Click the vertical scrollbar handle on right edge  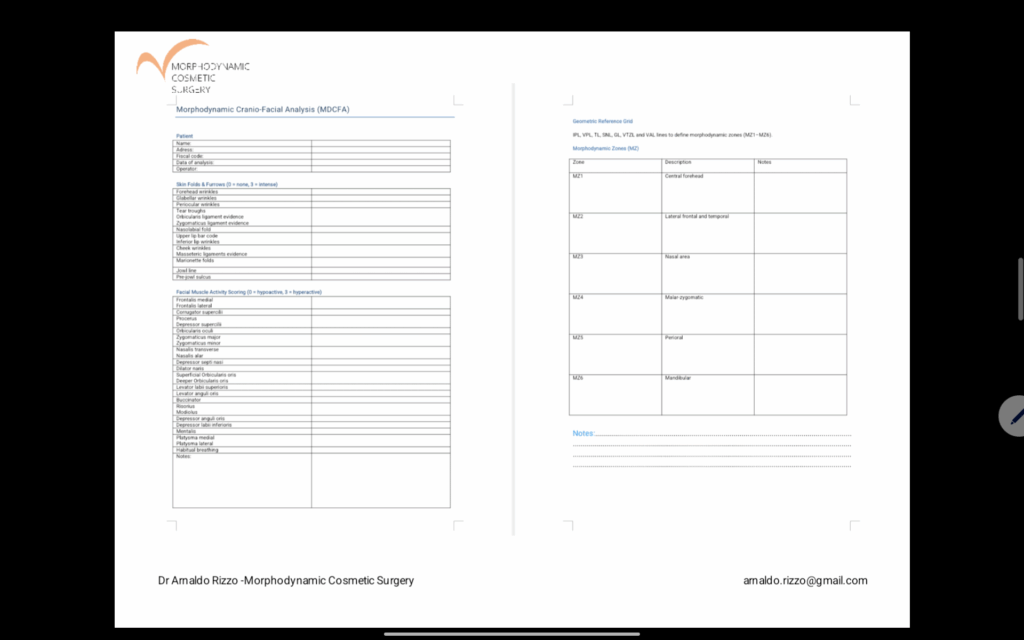[x=1020, y=290]
